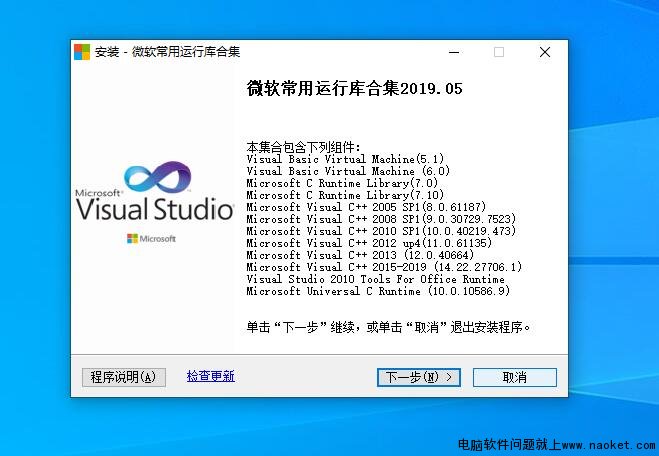Click the small Microsoft logo under Visual Studio
Viewport: 659px width, 456px height.
coord(151,239)
